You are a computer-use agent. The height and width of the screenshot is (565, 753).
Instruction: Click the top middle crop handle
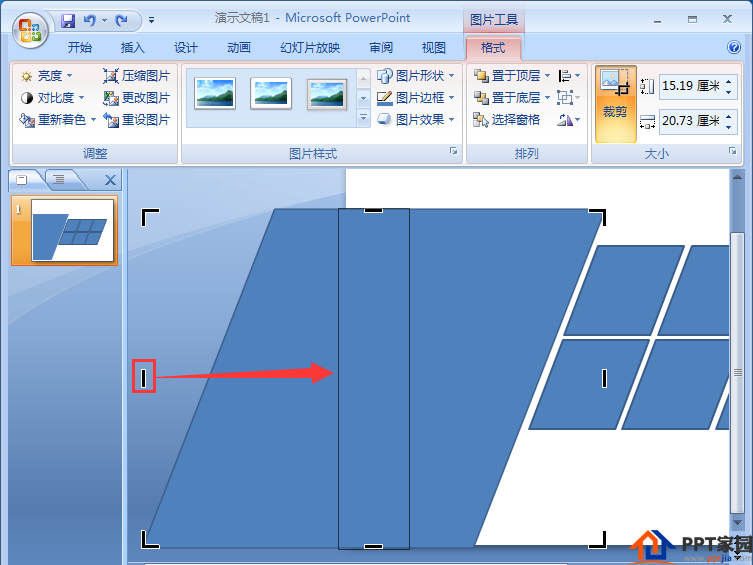(x=374, y=210)
